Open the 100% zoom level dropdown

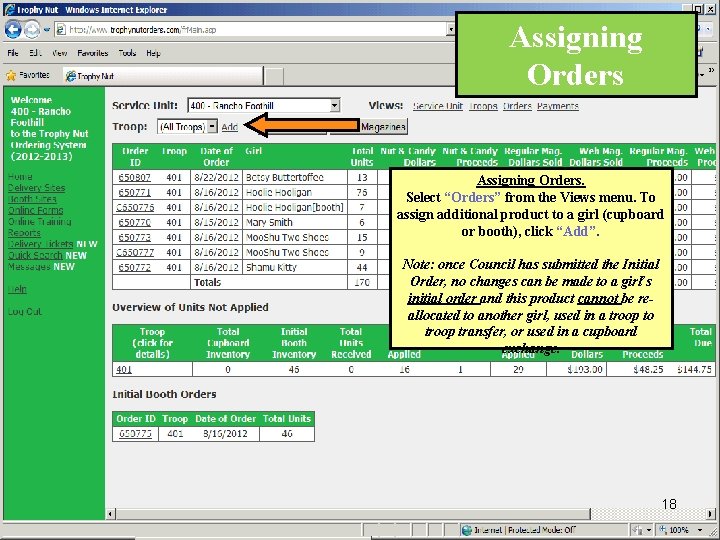tap(700, 530)
